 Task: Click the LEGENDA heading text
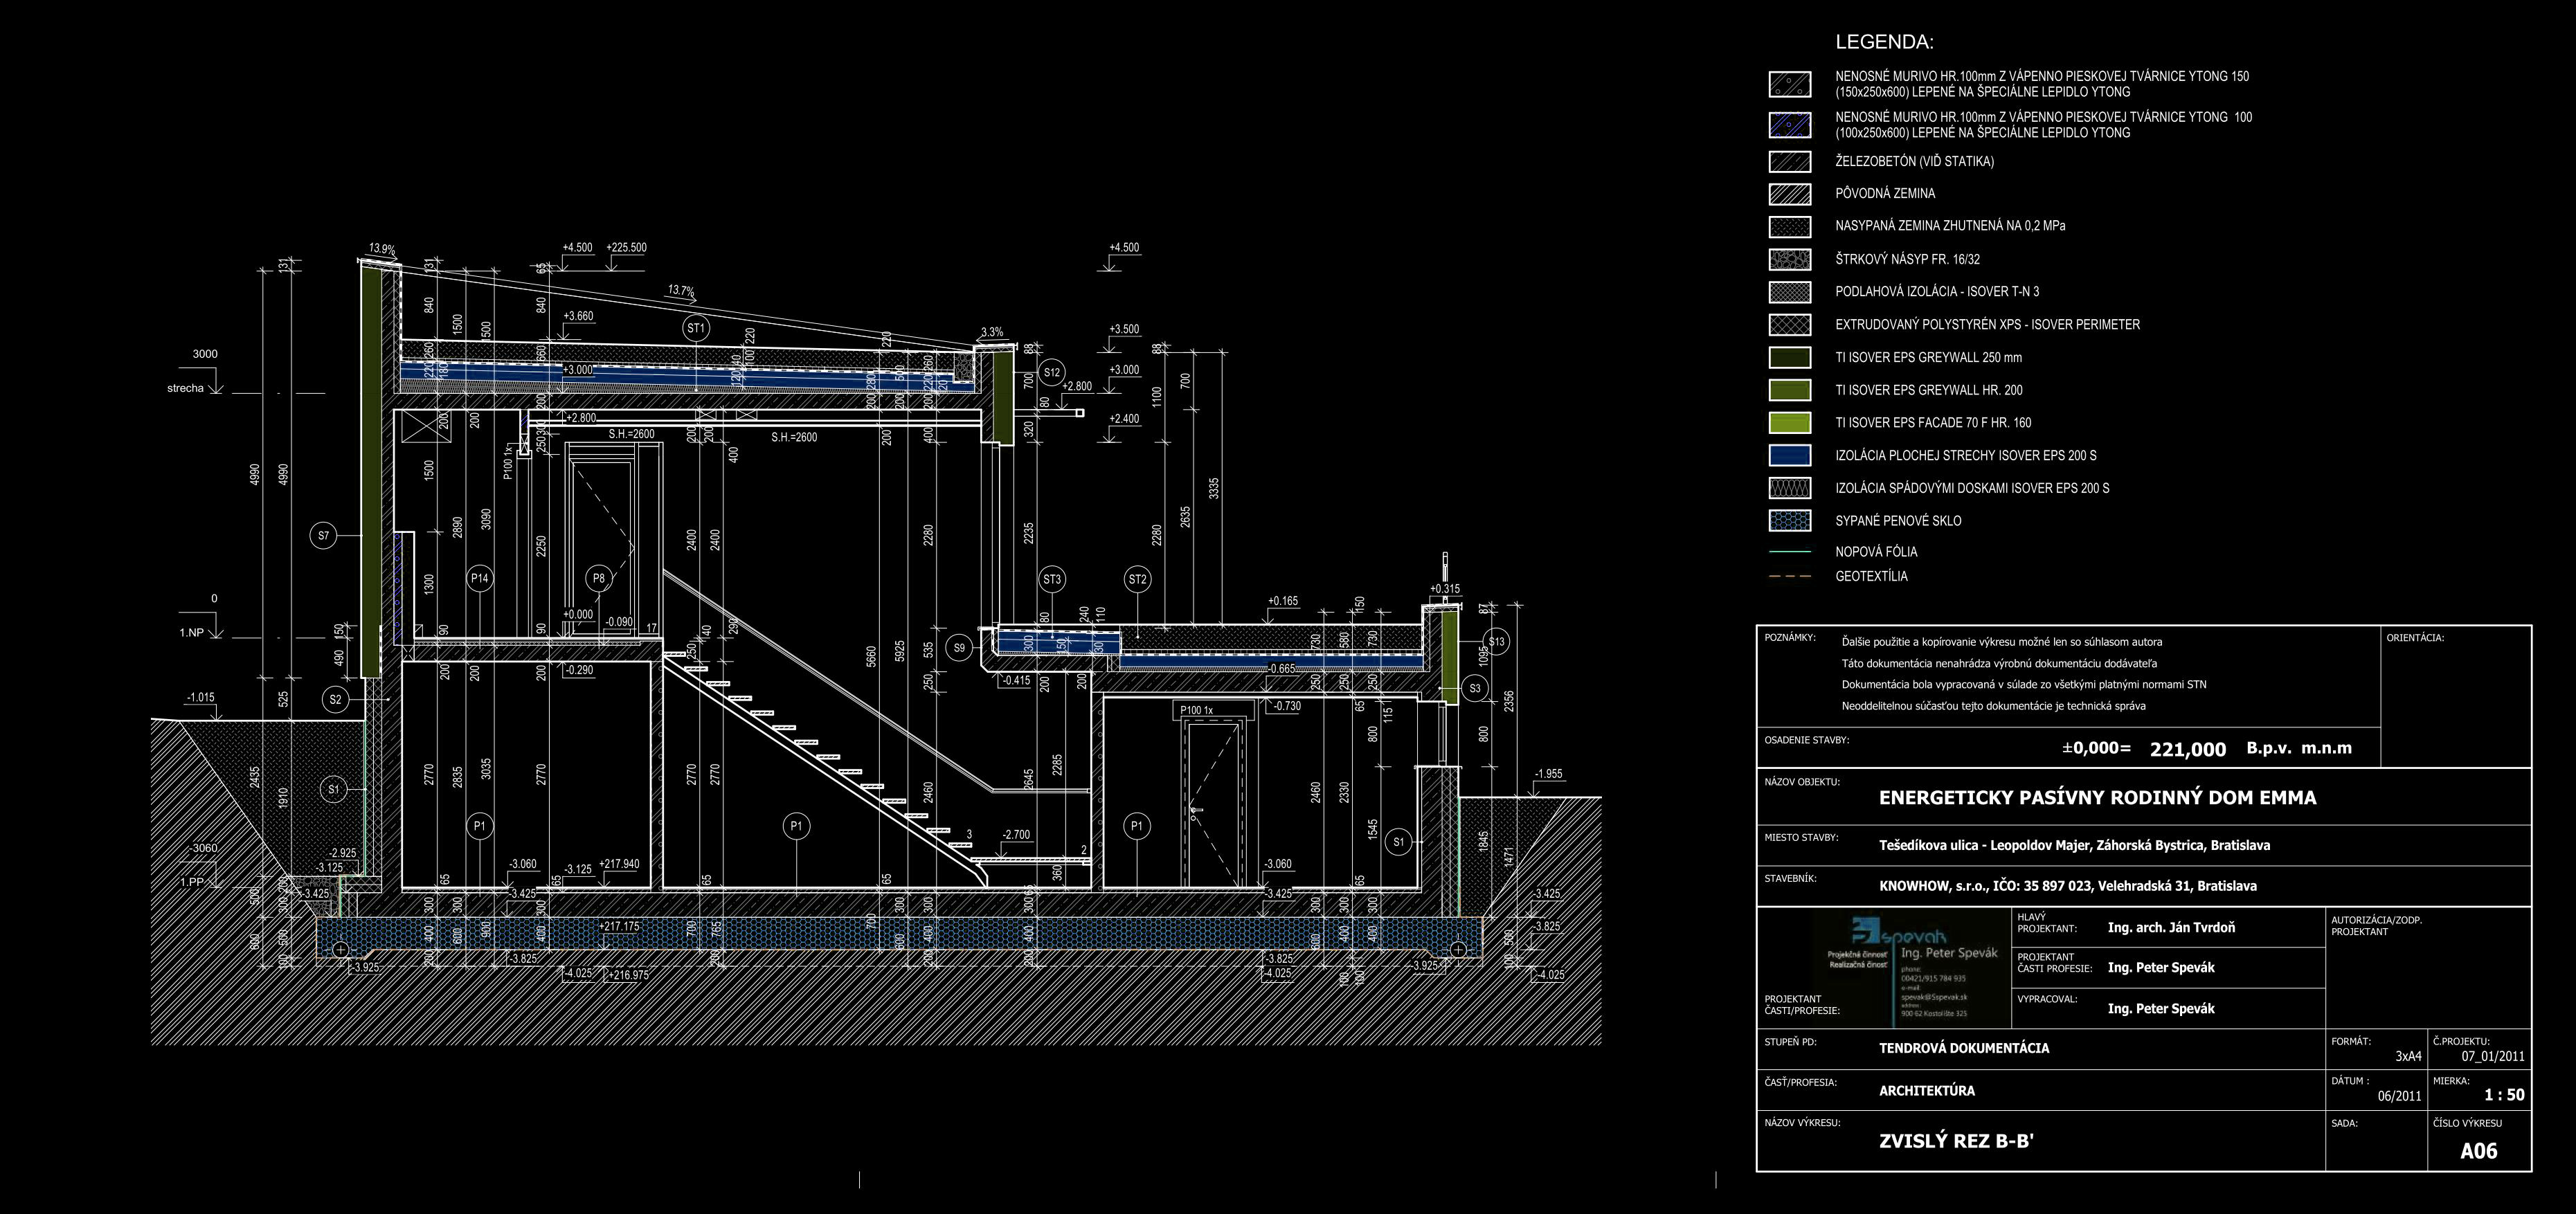pyautogui.click(x=1884, y=43)
